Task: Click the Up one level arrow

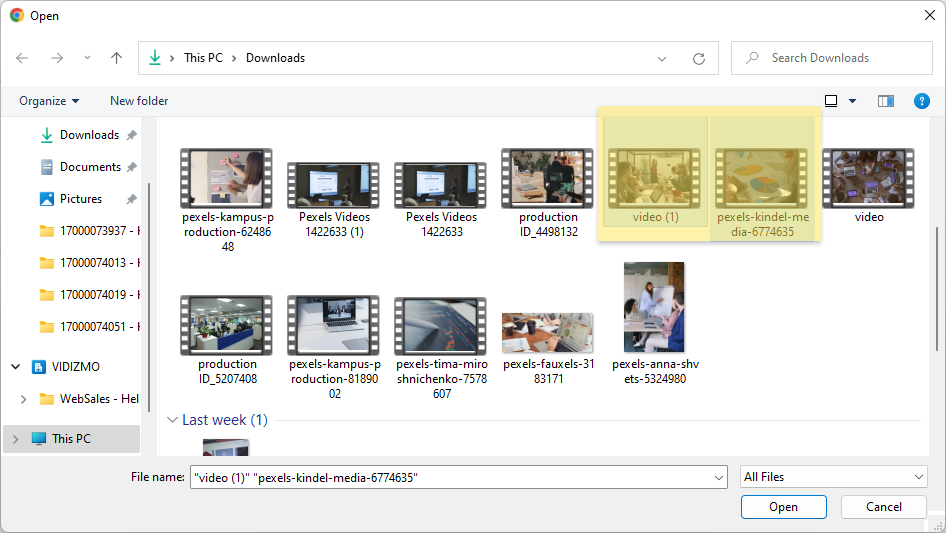Action: pos(116,58)
